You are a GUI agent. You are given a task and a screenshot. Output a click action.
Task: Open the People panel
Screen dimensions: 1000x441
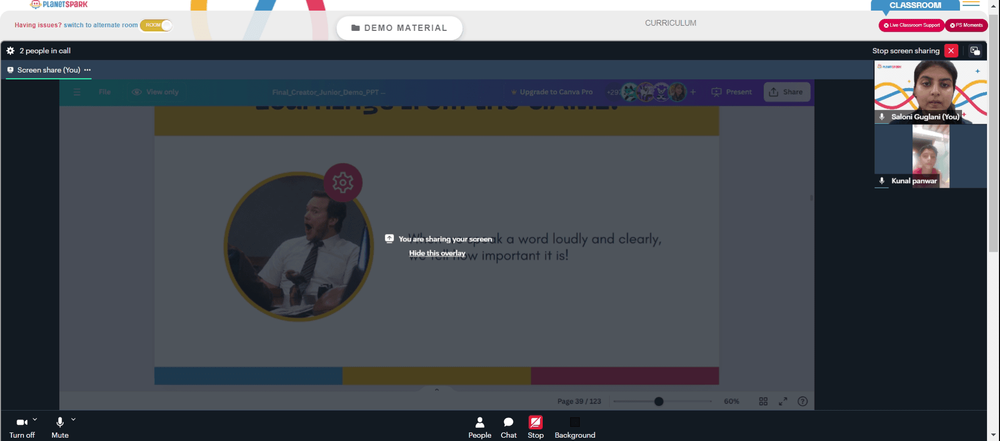[480, 428]
